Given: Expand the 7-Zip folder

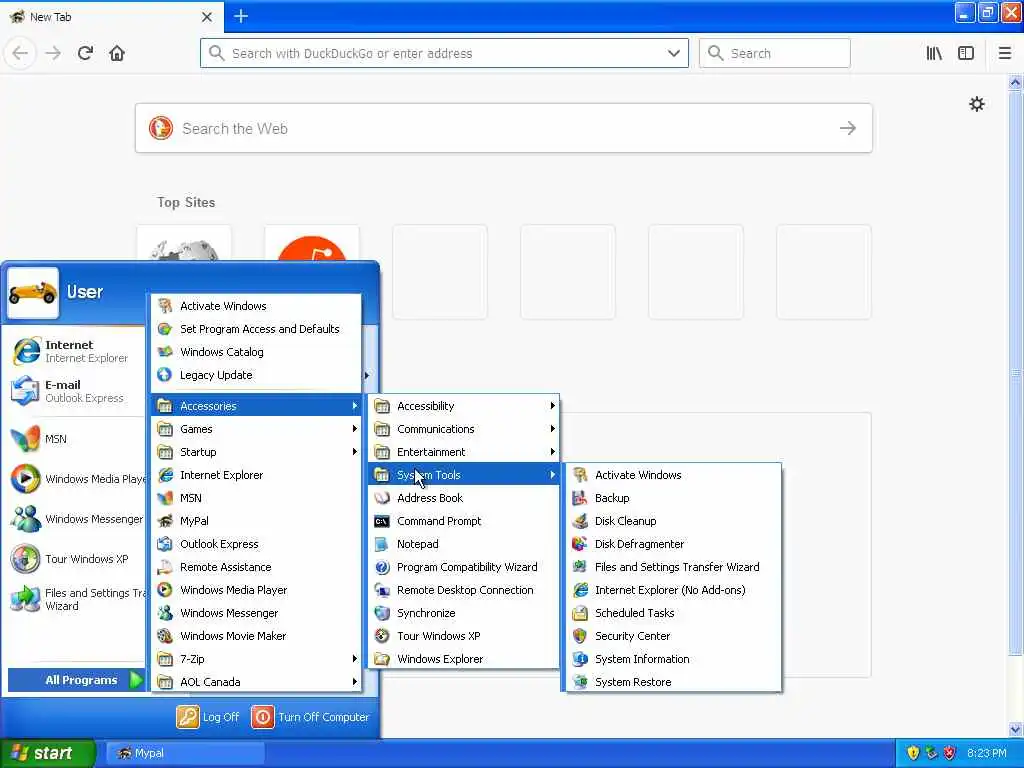Looking at the screenshot, I should [x=257, y=658].
